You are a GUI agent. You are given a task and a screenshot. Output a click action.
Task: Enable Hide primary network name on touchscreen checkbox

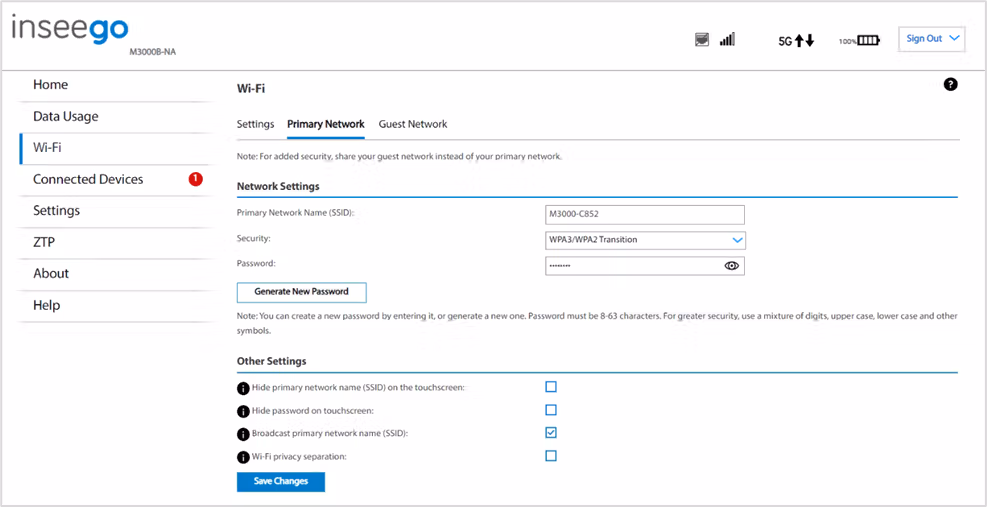tap(551, 387)
